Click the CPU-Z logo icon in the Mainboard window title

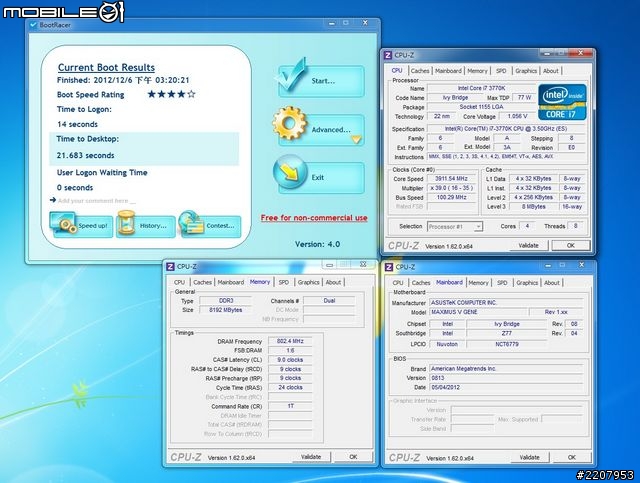[x=389, y=267]
